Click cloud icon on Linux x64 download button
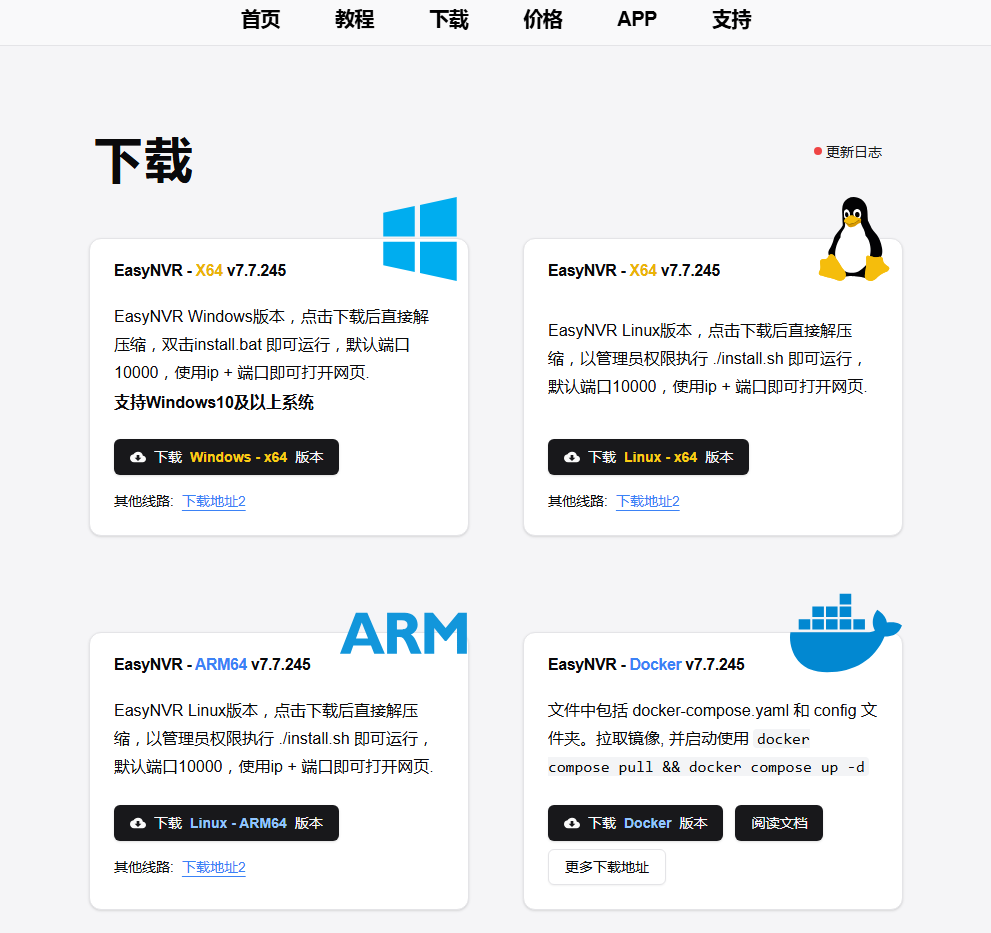 click(572, 457)
